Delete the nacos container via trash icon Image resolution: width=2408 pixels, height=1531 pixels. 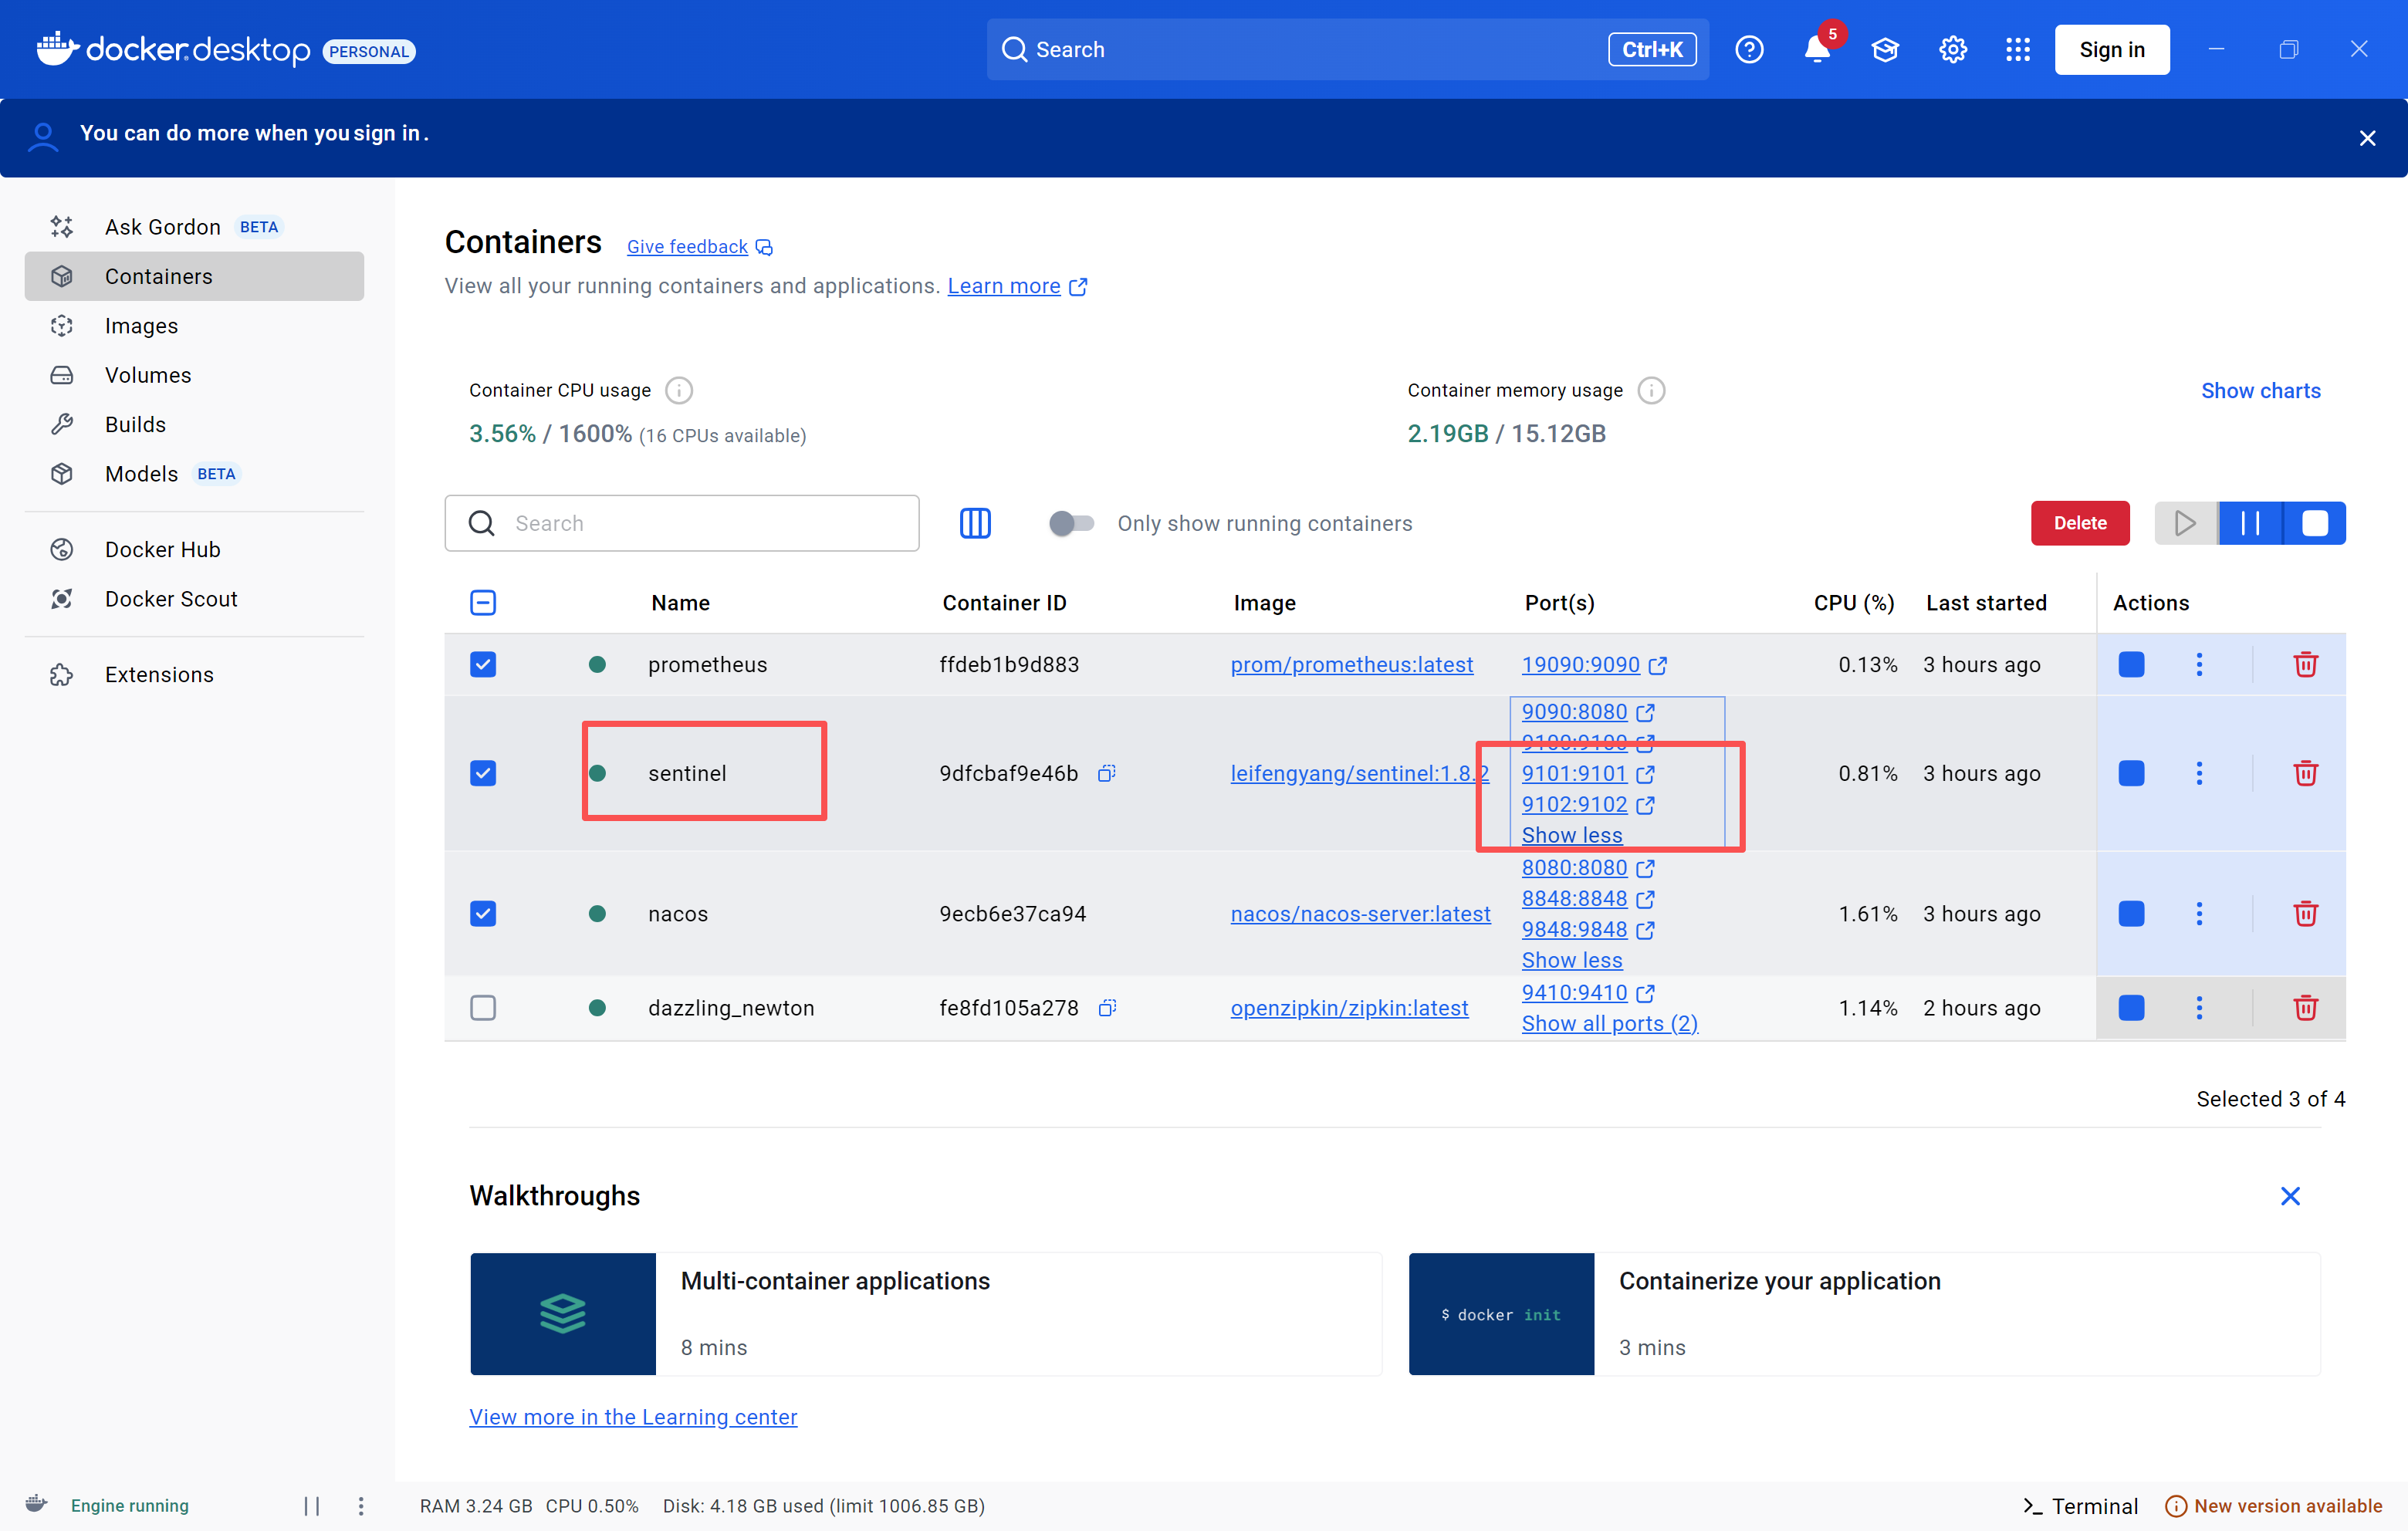[x=2305, y=914]
